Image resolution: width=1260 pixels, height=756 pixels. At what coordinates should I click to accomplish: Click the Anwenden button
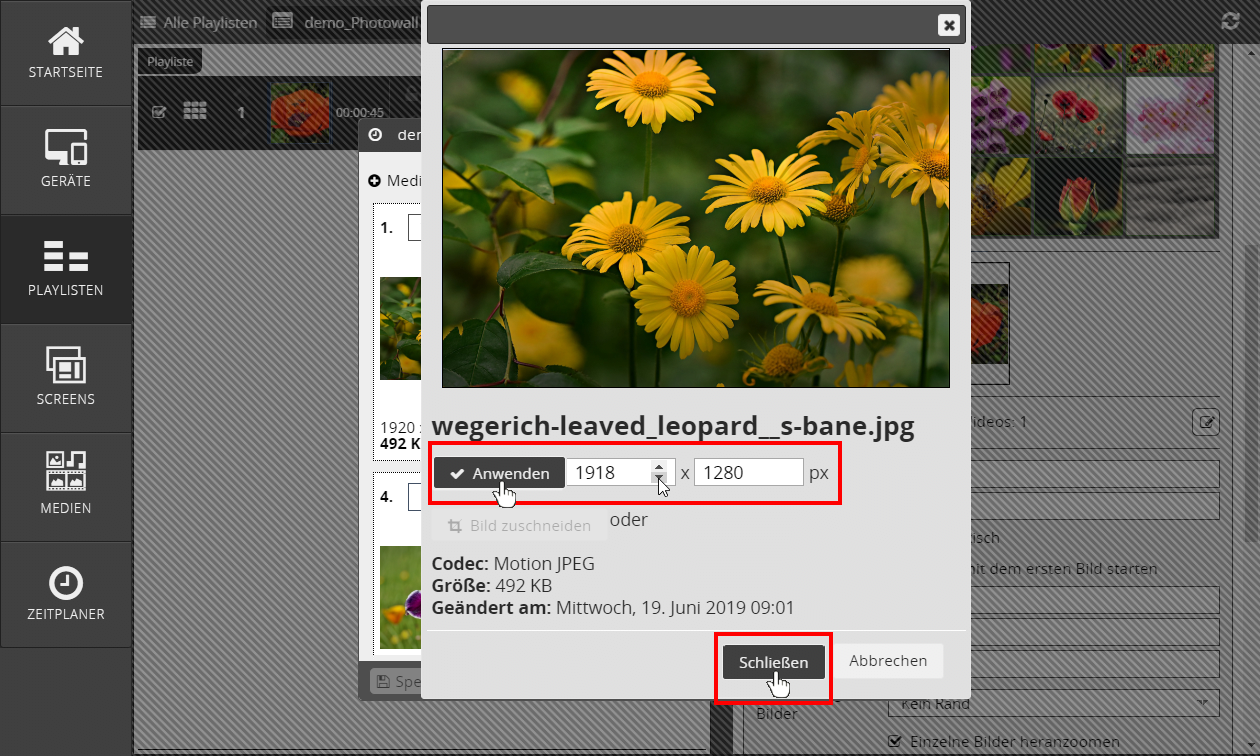click(x=499, y=473)
